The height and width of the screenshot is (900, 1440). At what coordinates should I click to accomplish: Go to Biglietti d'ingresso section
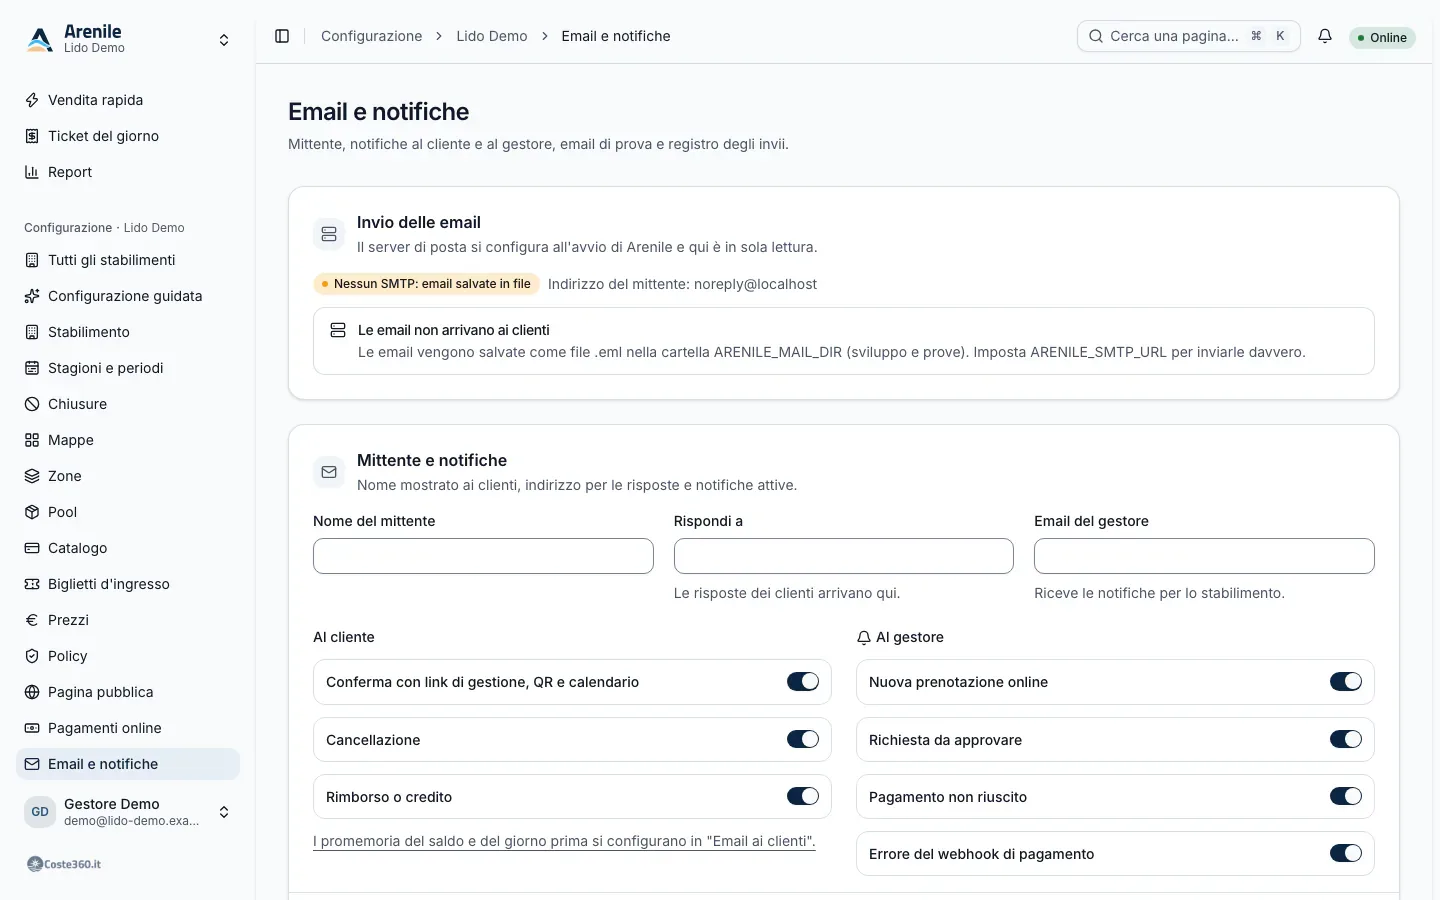click(x=128, y=584)
